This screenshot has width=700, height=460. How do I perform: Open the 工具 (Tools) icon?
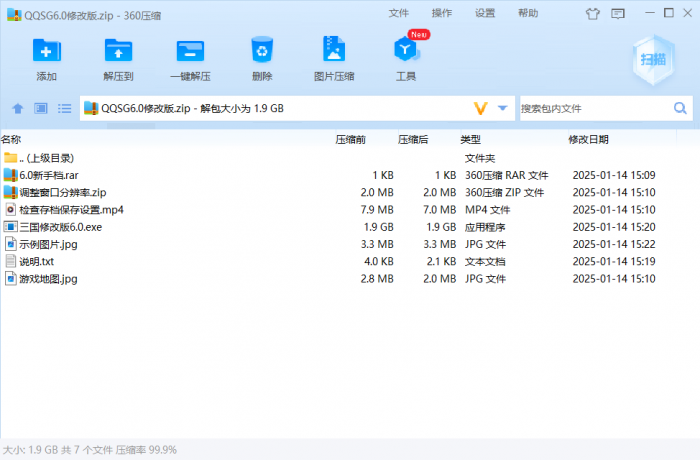coord(406,51)
